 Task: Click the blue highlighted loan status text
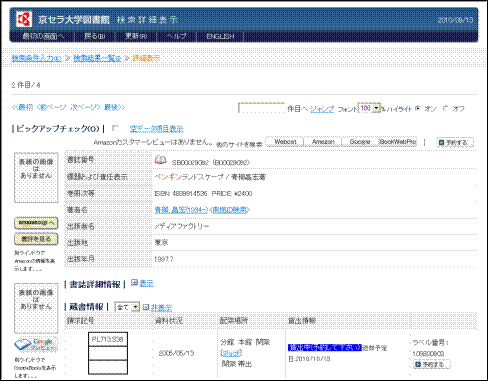click(325, 347)
